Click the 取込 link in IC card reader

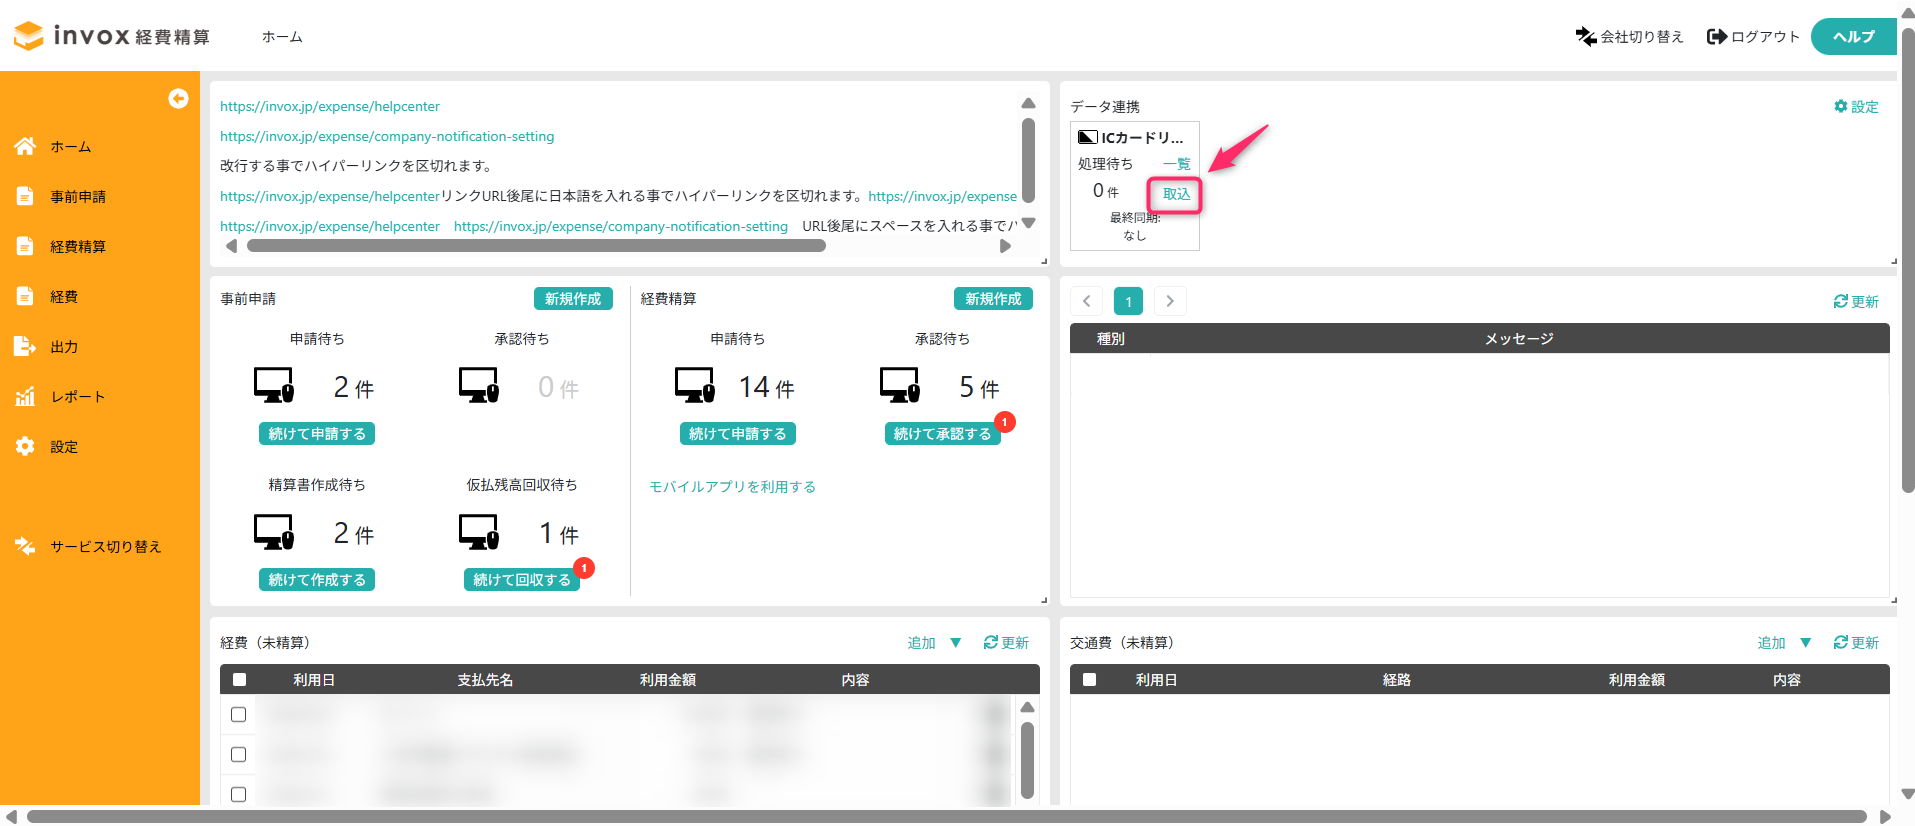[x=1176, y=194]
